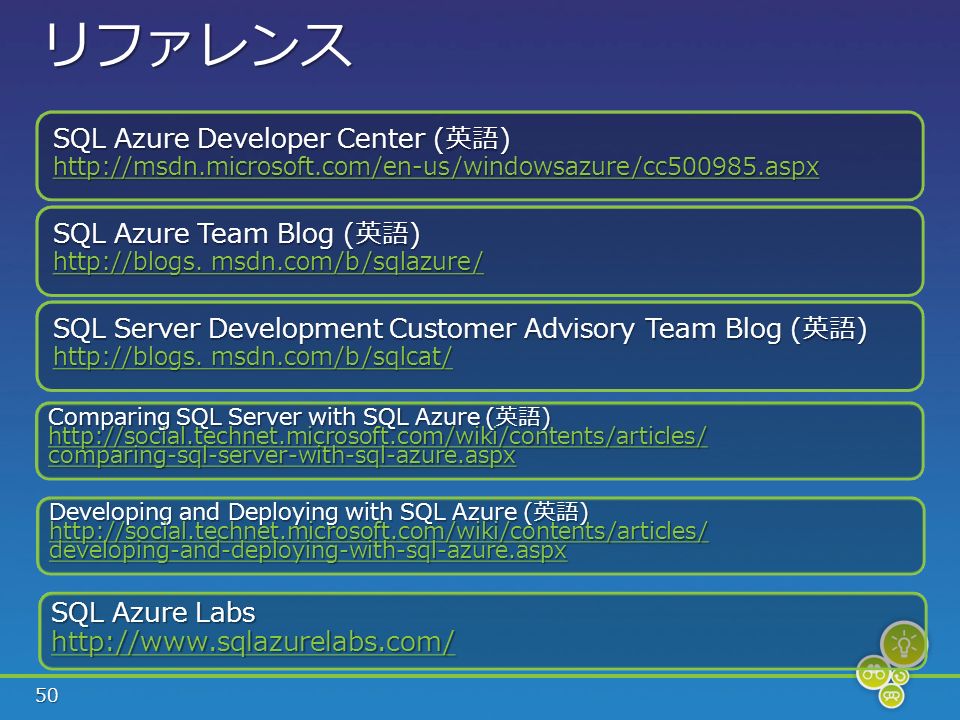Click the binoculars circle icon

(873, 673)
